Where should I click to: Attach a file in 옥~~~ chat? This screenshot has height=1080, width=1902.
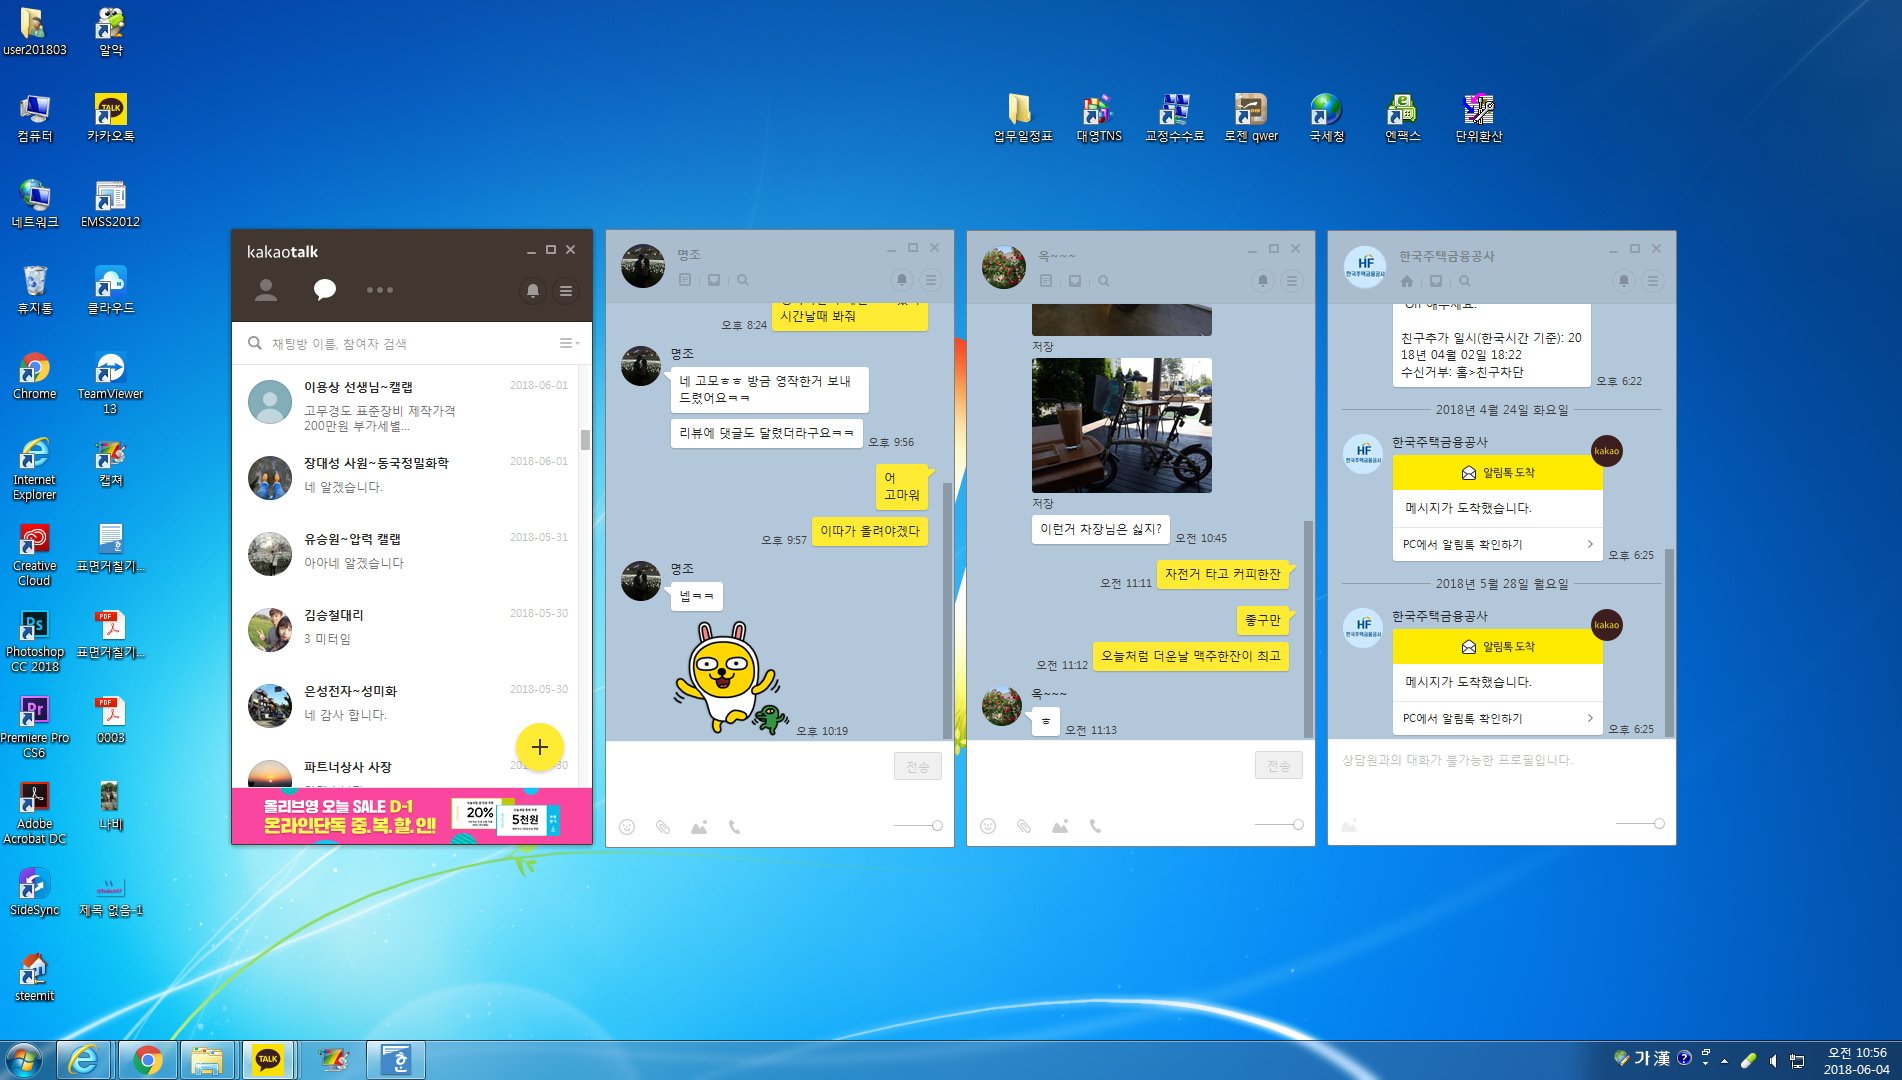1024,826
